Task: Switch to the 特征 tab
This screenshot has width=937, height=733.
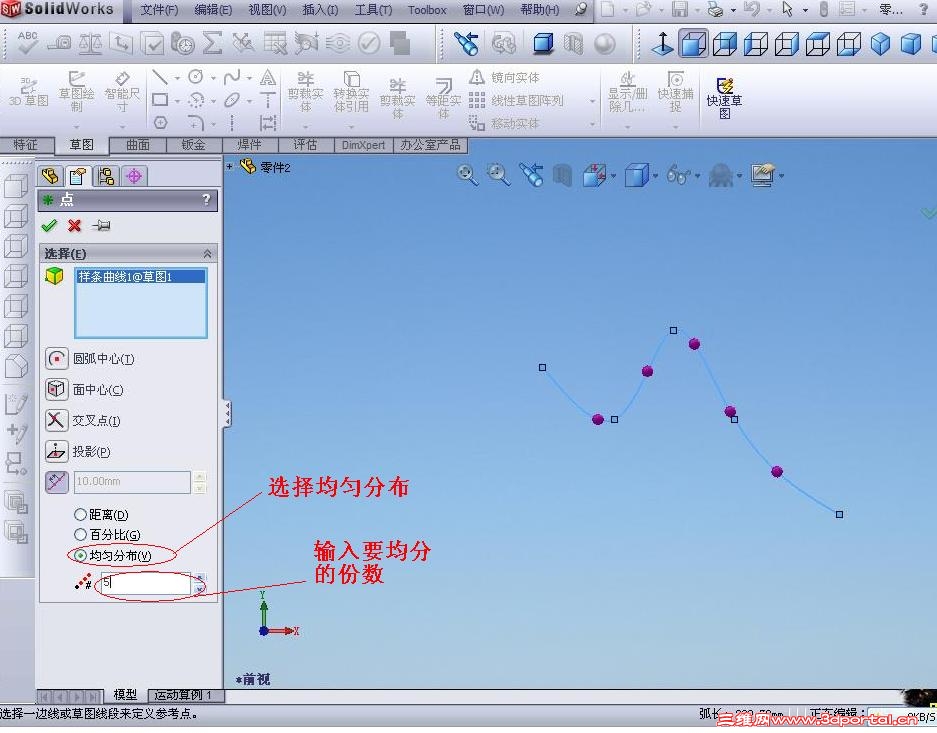Action: tap(26, 145)
